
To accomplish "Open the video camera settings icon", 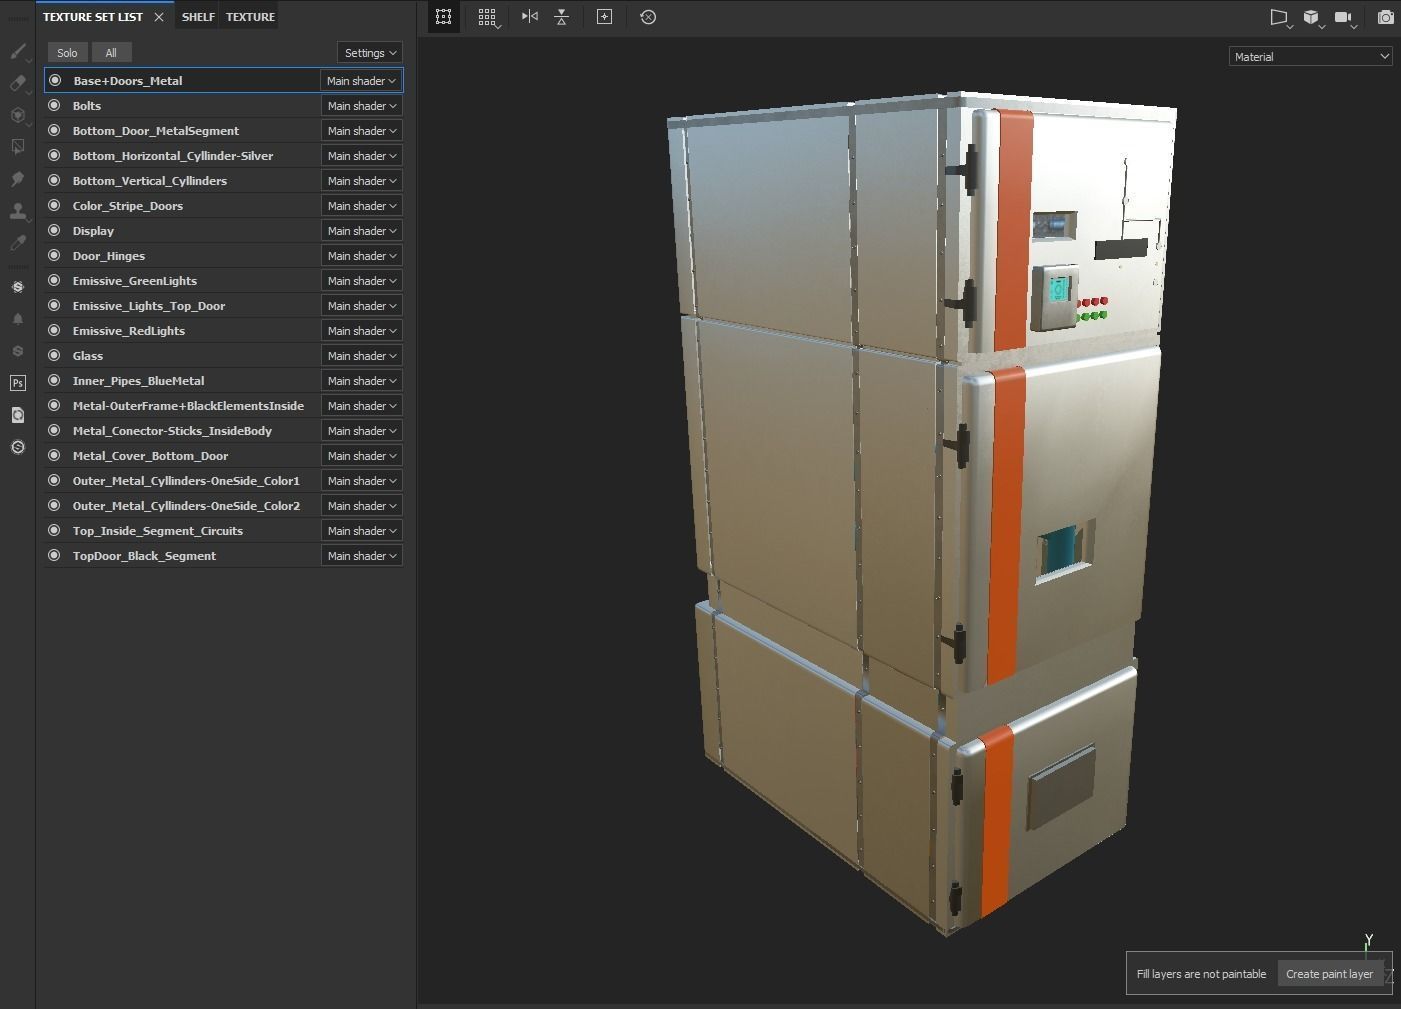I will pos(1344,18).
